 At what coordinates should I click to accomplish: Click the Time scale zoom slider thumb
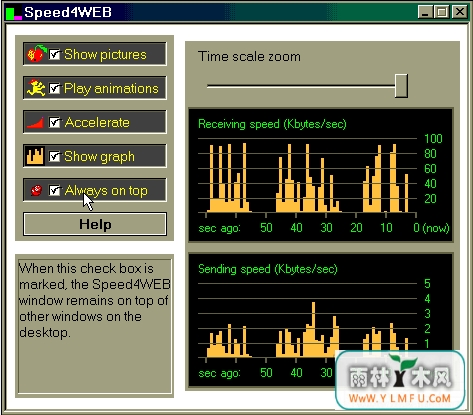(401, 86)
